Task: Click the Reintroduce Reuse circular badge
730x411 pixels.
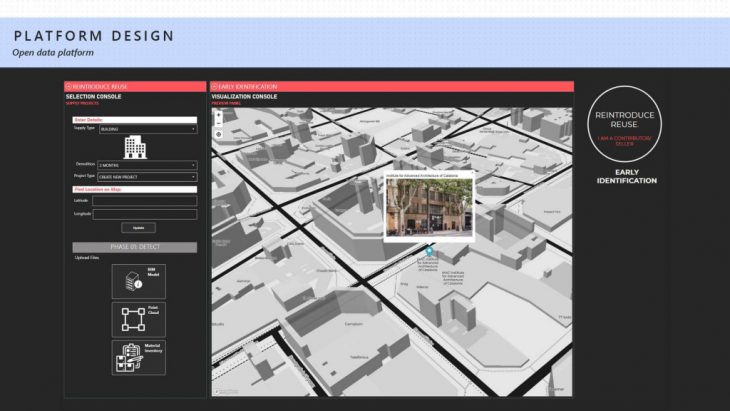Action: pos(626,123)
